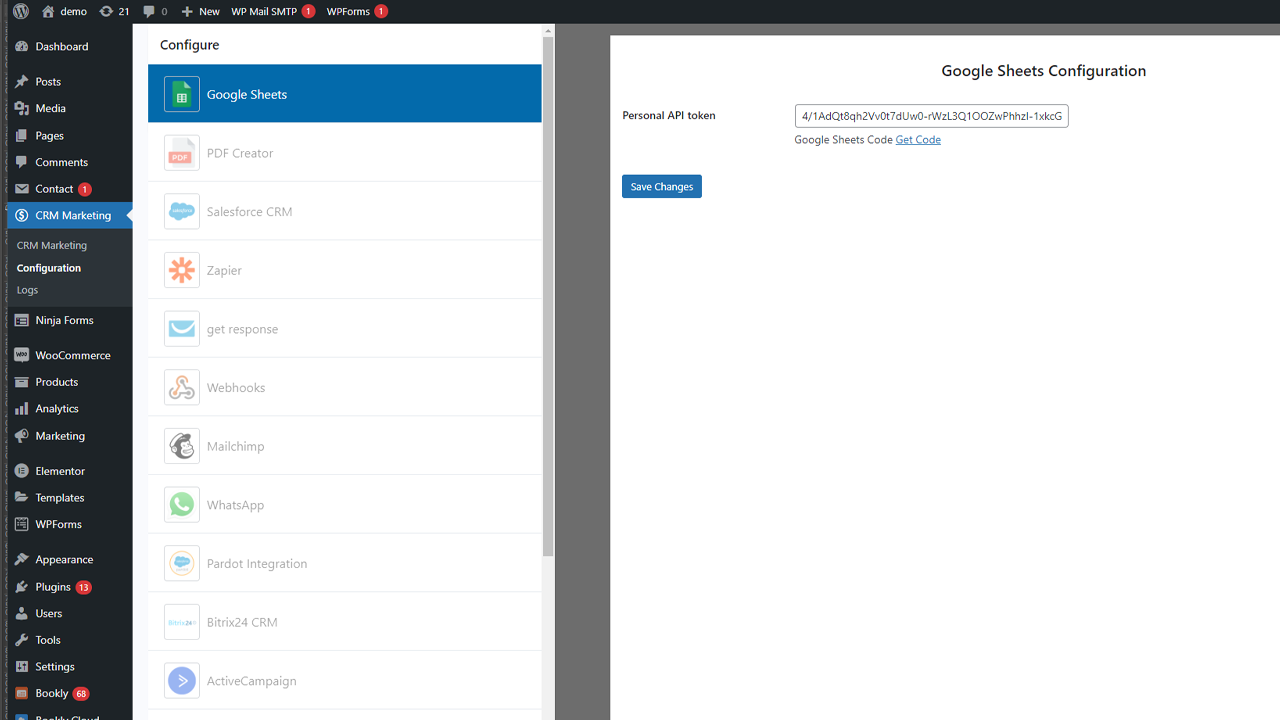Select the get response envelope icon
Viewport: 1280px width, 720px height.
point(182,329)
